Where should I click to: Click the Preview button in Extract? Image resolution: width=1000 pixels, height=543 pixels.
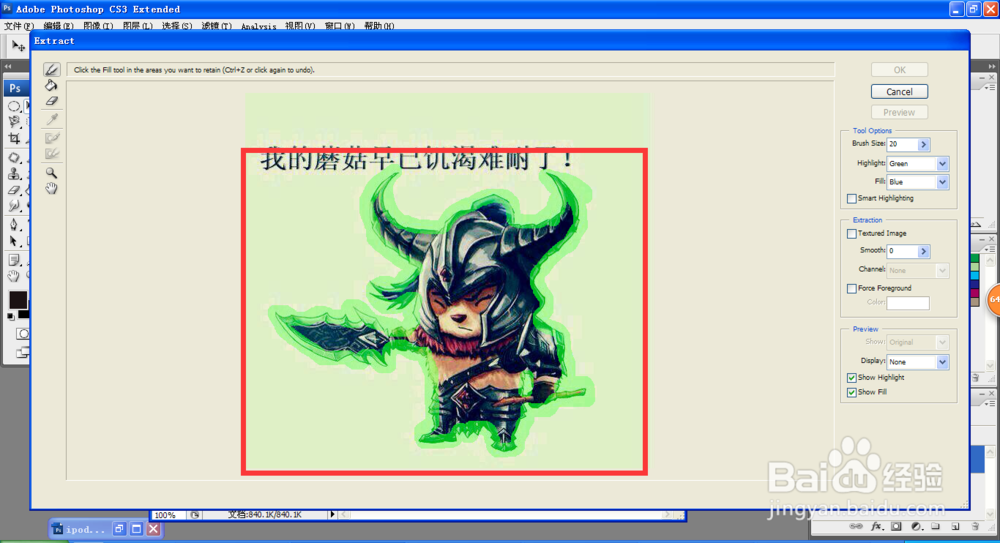pyautogui.click(x=899, y=112)
